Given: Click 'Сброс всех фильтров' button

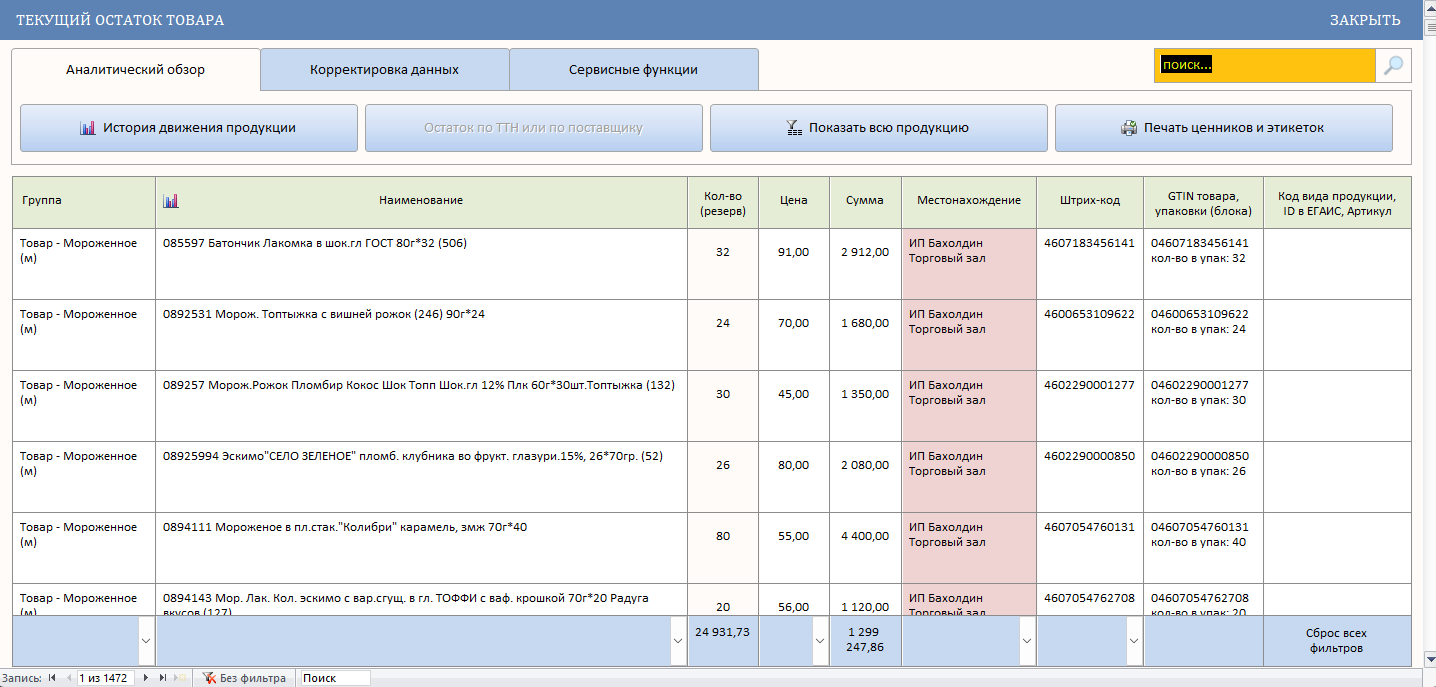Looking at the screenshot, I should click(x=1336, y=641).
